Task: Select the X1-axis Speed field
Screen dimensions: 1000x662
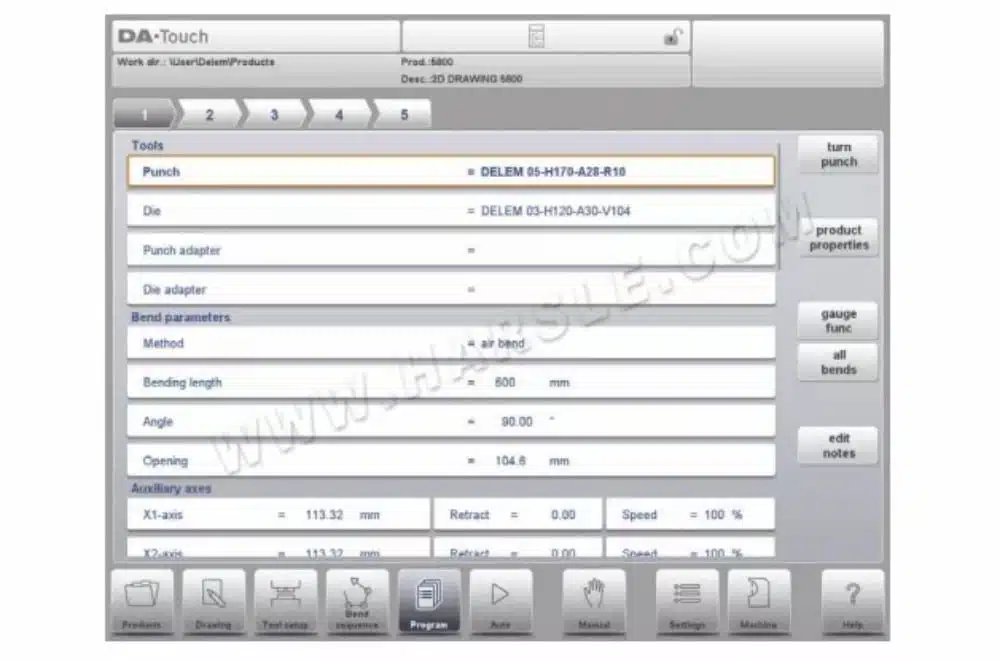Action: (690, 515)
